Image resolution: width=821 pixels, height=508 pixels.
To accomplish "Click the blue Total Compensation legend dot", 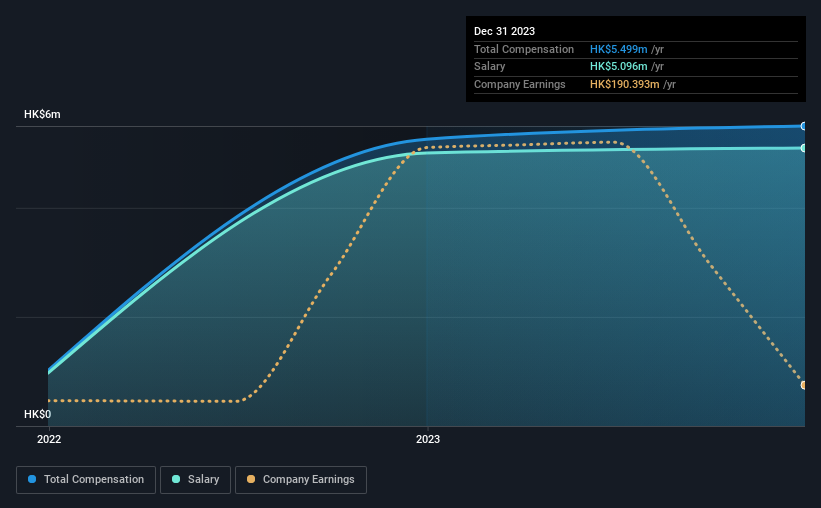I will pyautogui.click(x=32, y=479).
